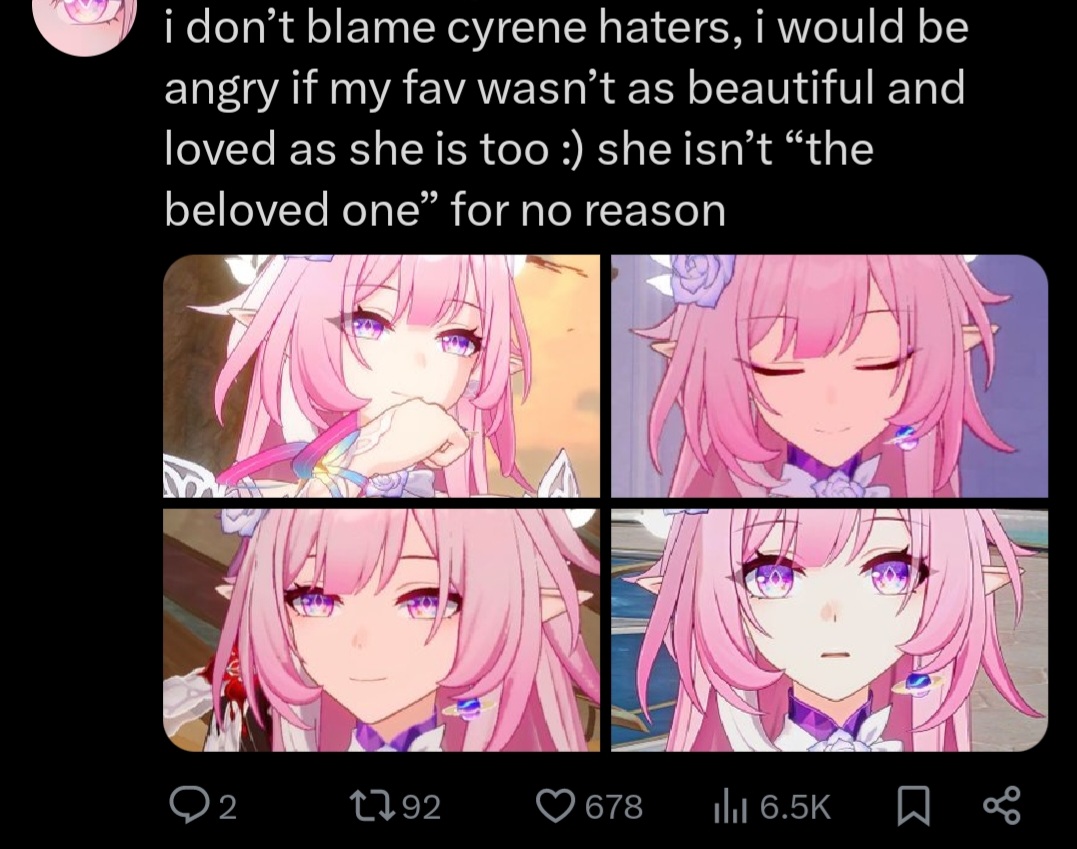The width and height of the screenshot is (1077, 849).
Task: Share the tweet using the share icon
Action: tap(1003, 806)
